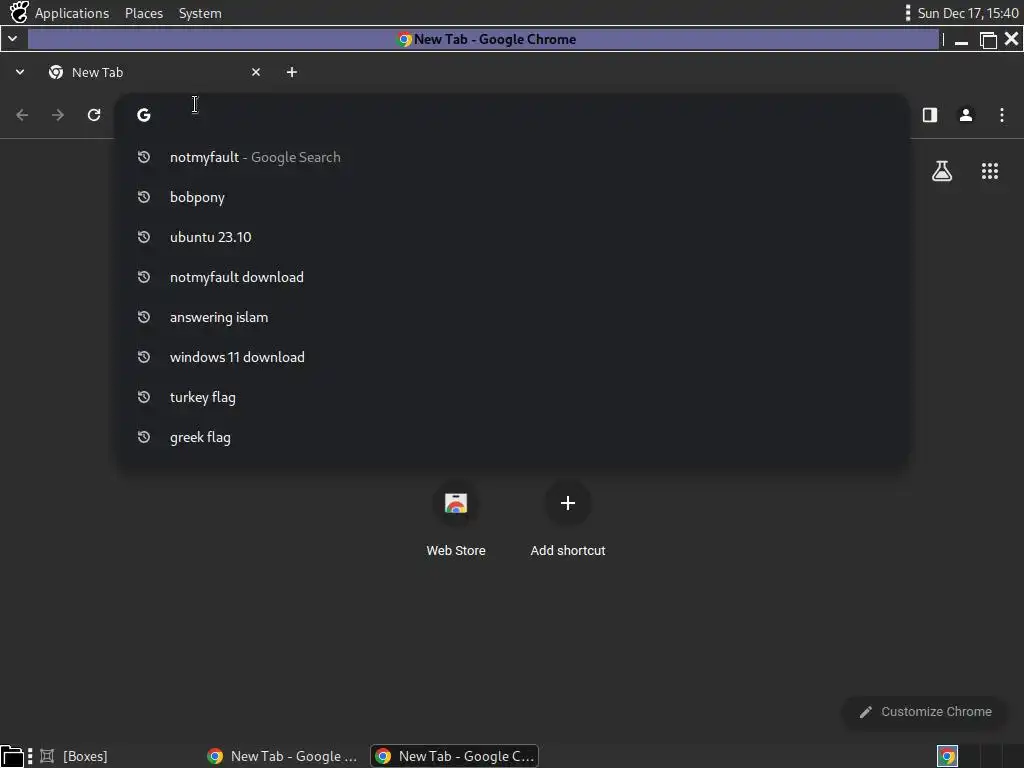This screenshot has width=1024, height=768.
Task: Open the System menu
Action: (200, 13)
